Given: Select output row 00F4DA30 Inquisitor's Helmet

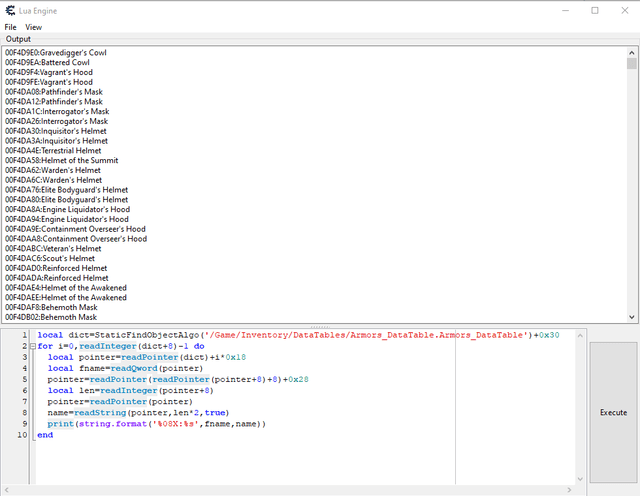Looking at the screenshot, I should [x=56, y=131].
